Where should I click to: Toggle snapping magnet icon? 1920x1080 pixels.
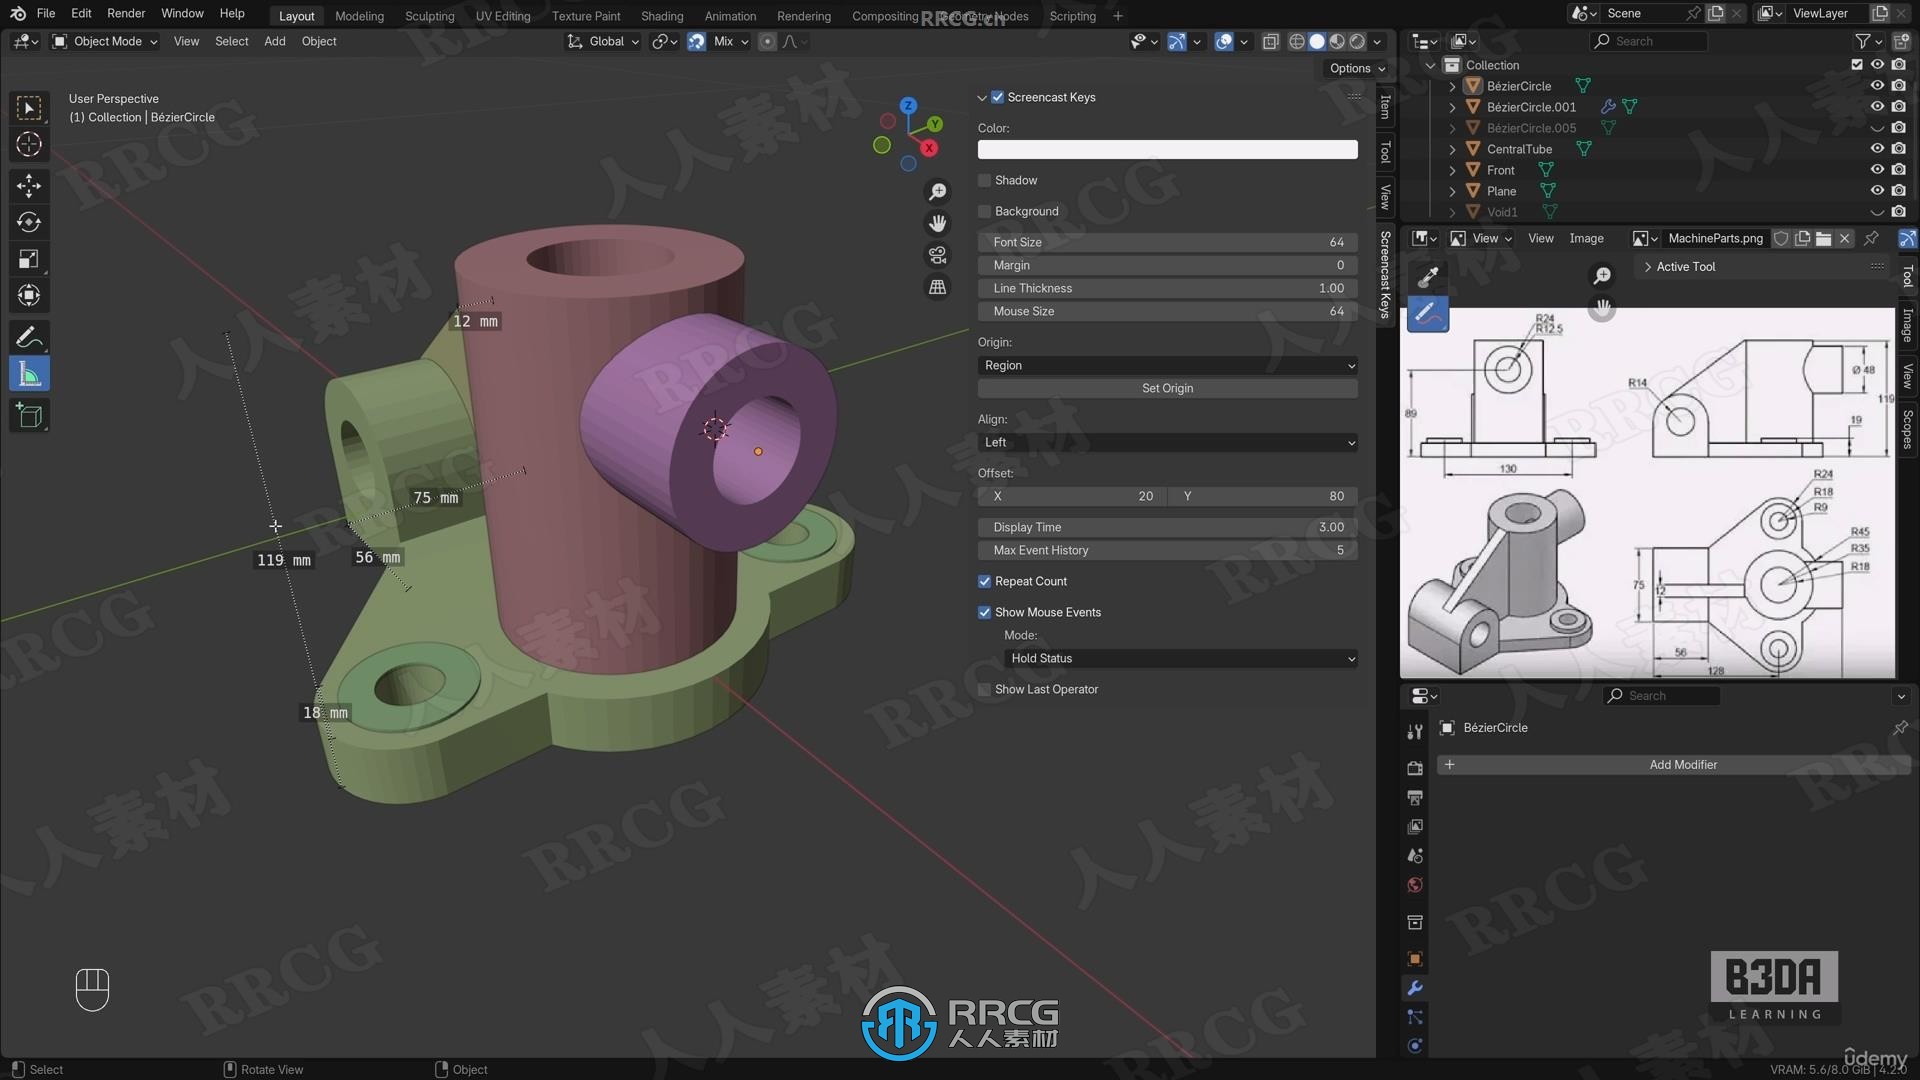[x=696, y=41]
